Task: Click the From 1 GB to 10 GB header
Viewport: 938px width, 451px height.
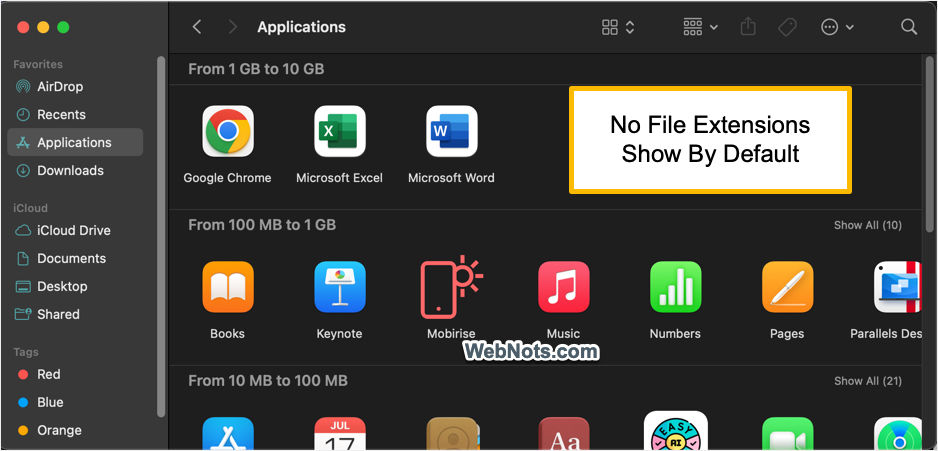Action: (x=256, y=69)
